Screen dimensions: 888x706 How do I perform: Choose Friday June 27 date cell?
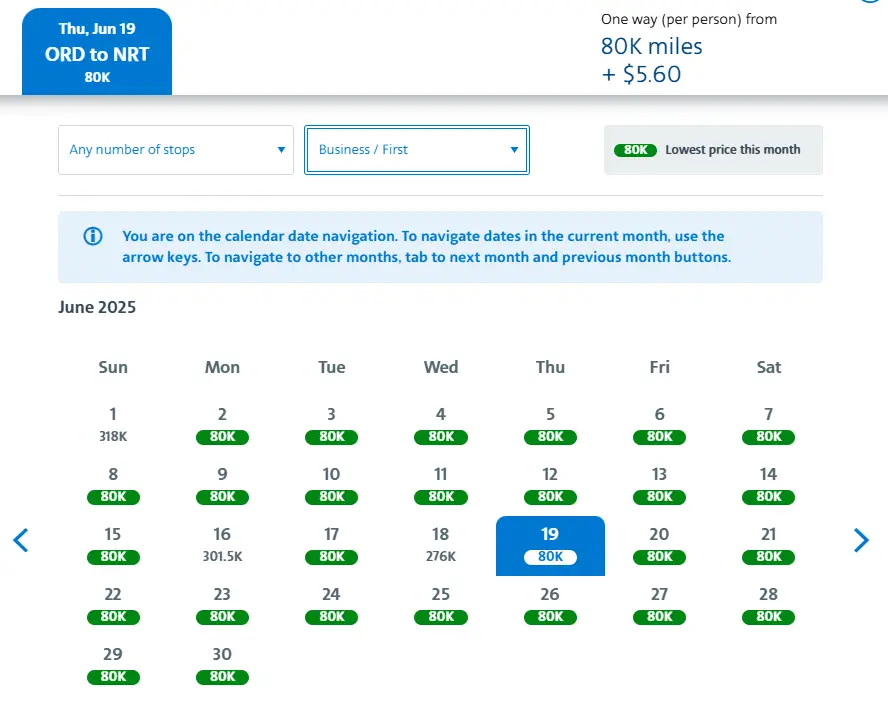[659, 604]
